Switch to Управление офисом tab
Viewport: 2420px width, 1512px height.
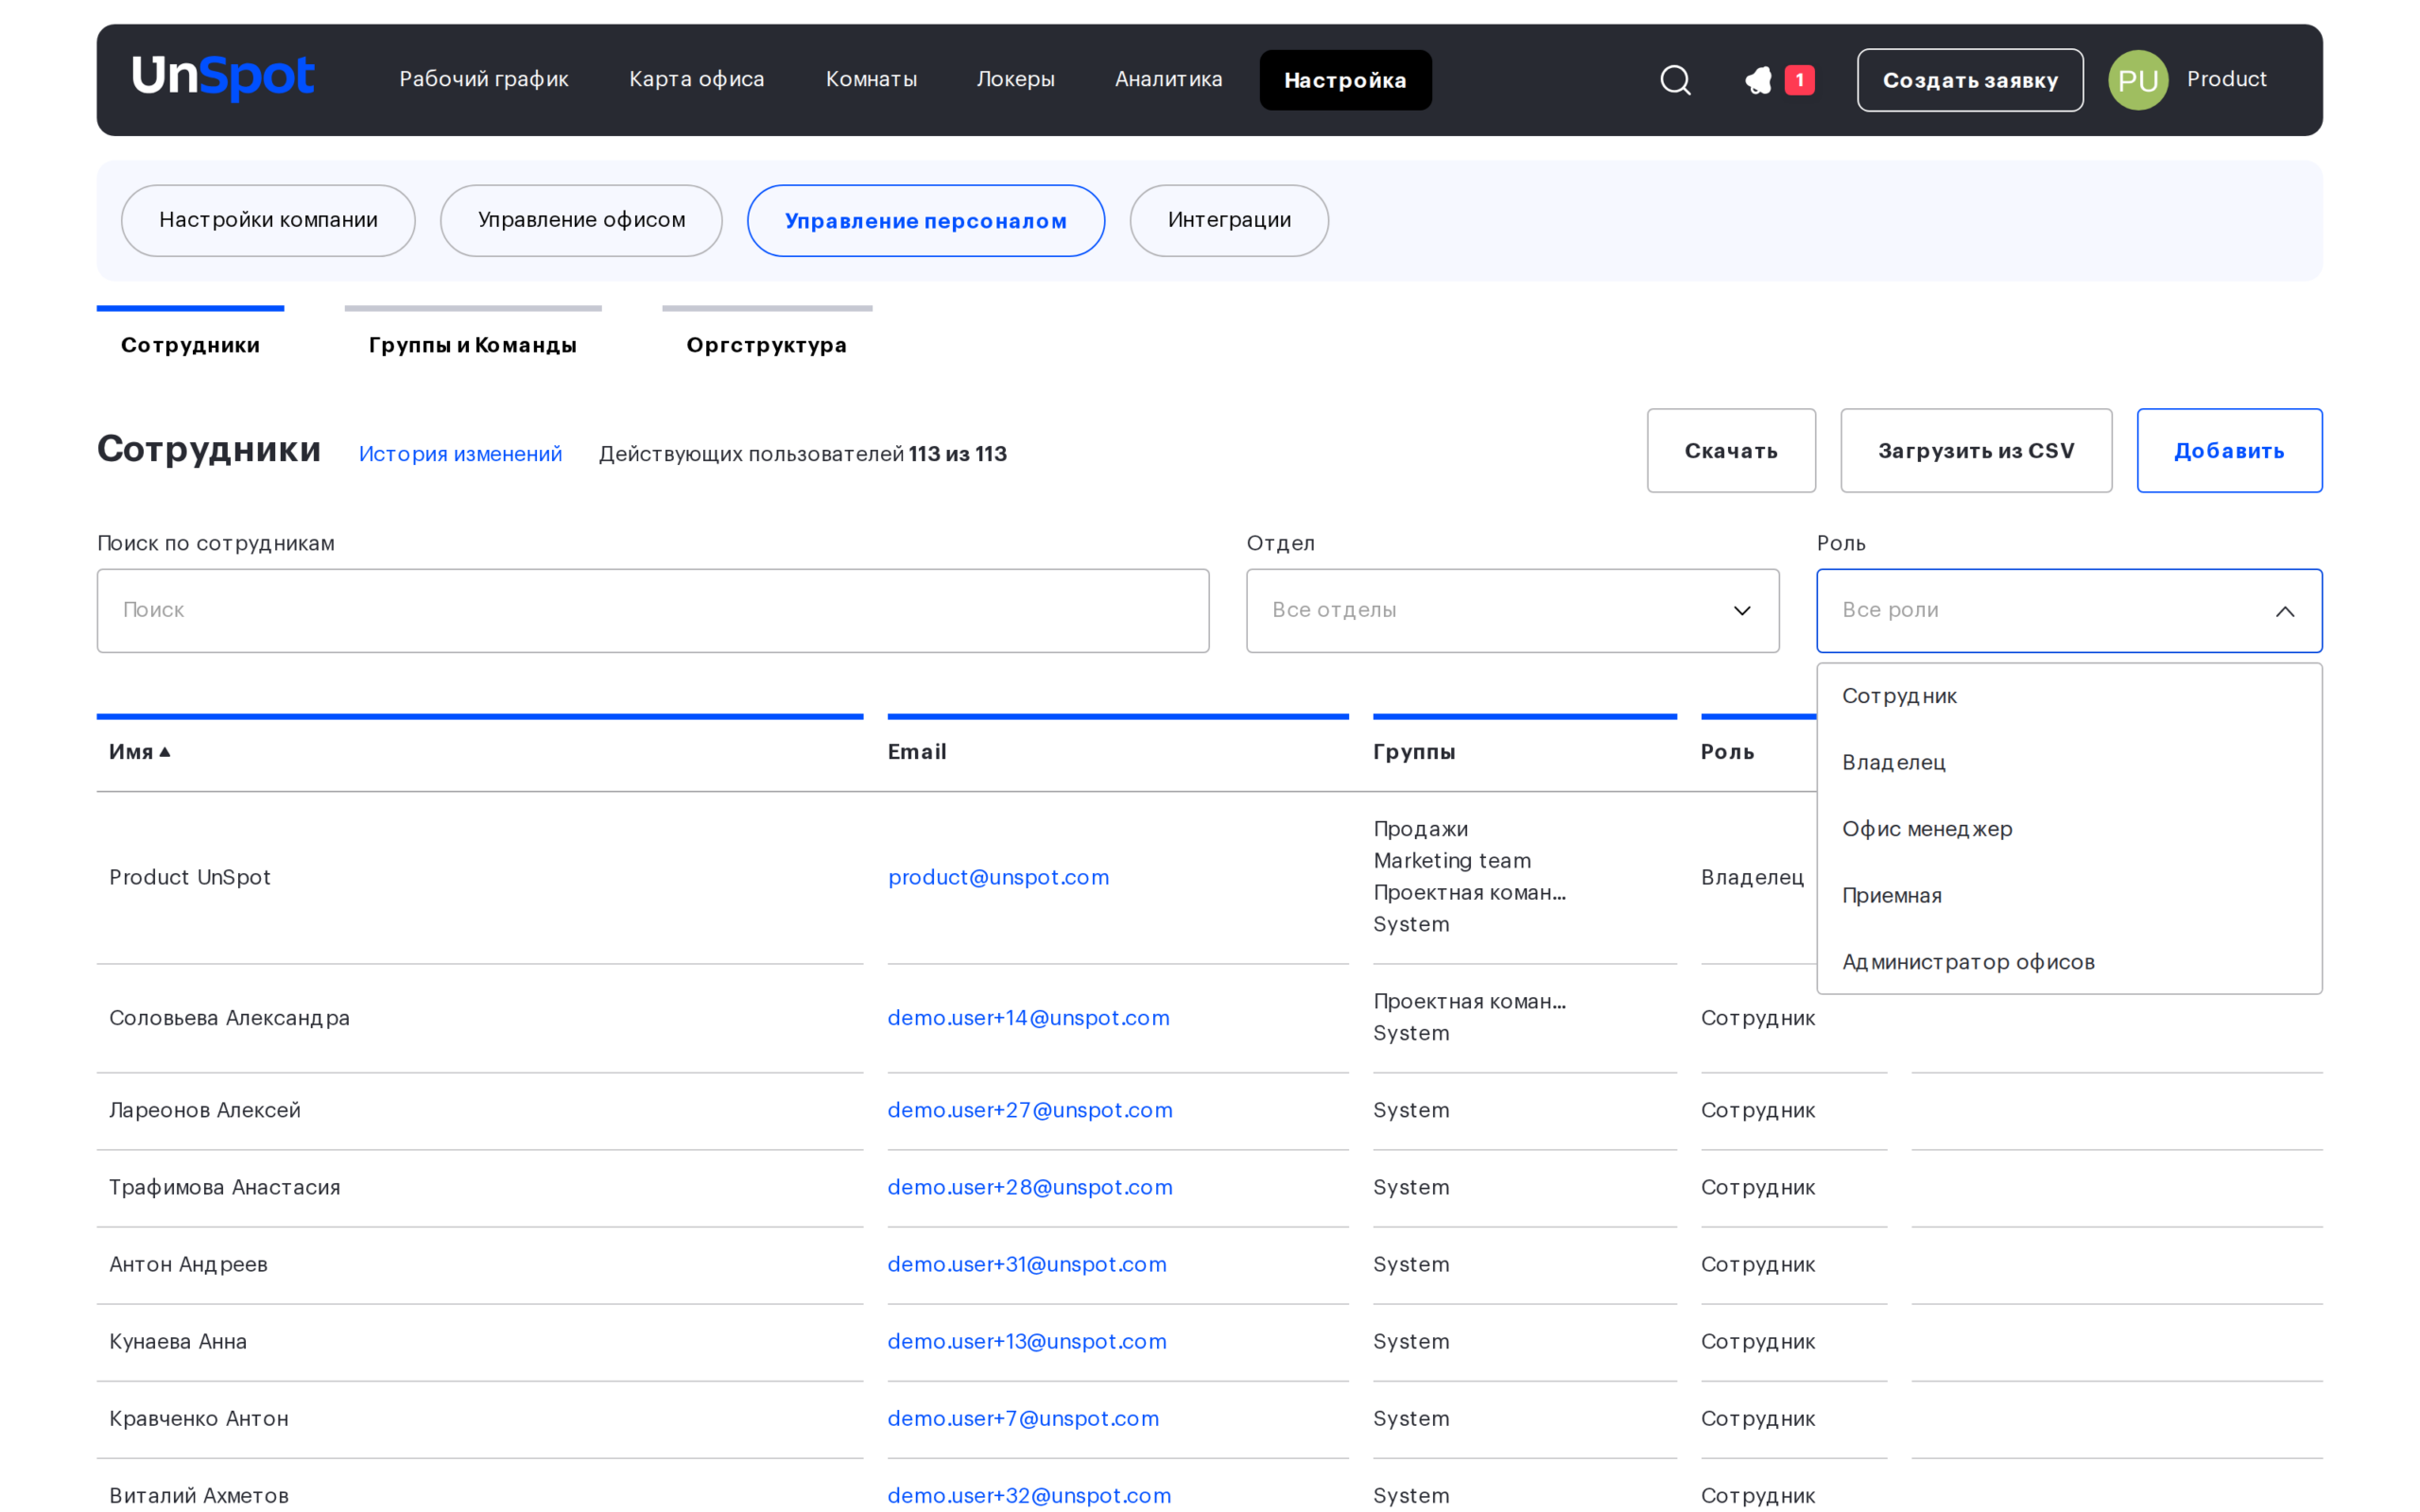coord(581,220)
